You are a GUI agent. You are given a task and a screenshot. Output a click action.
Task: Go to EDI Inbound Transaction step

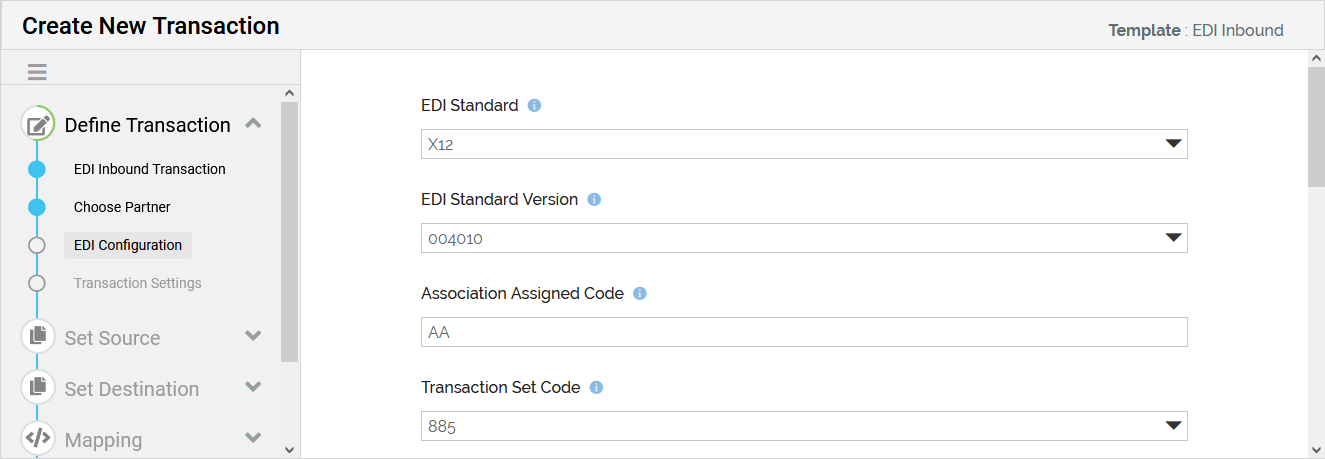pyautogui.click(x=150, y=169)
